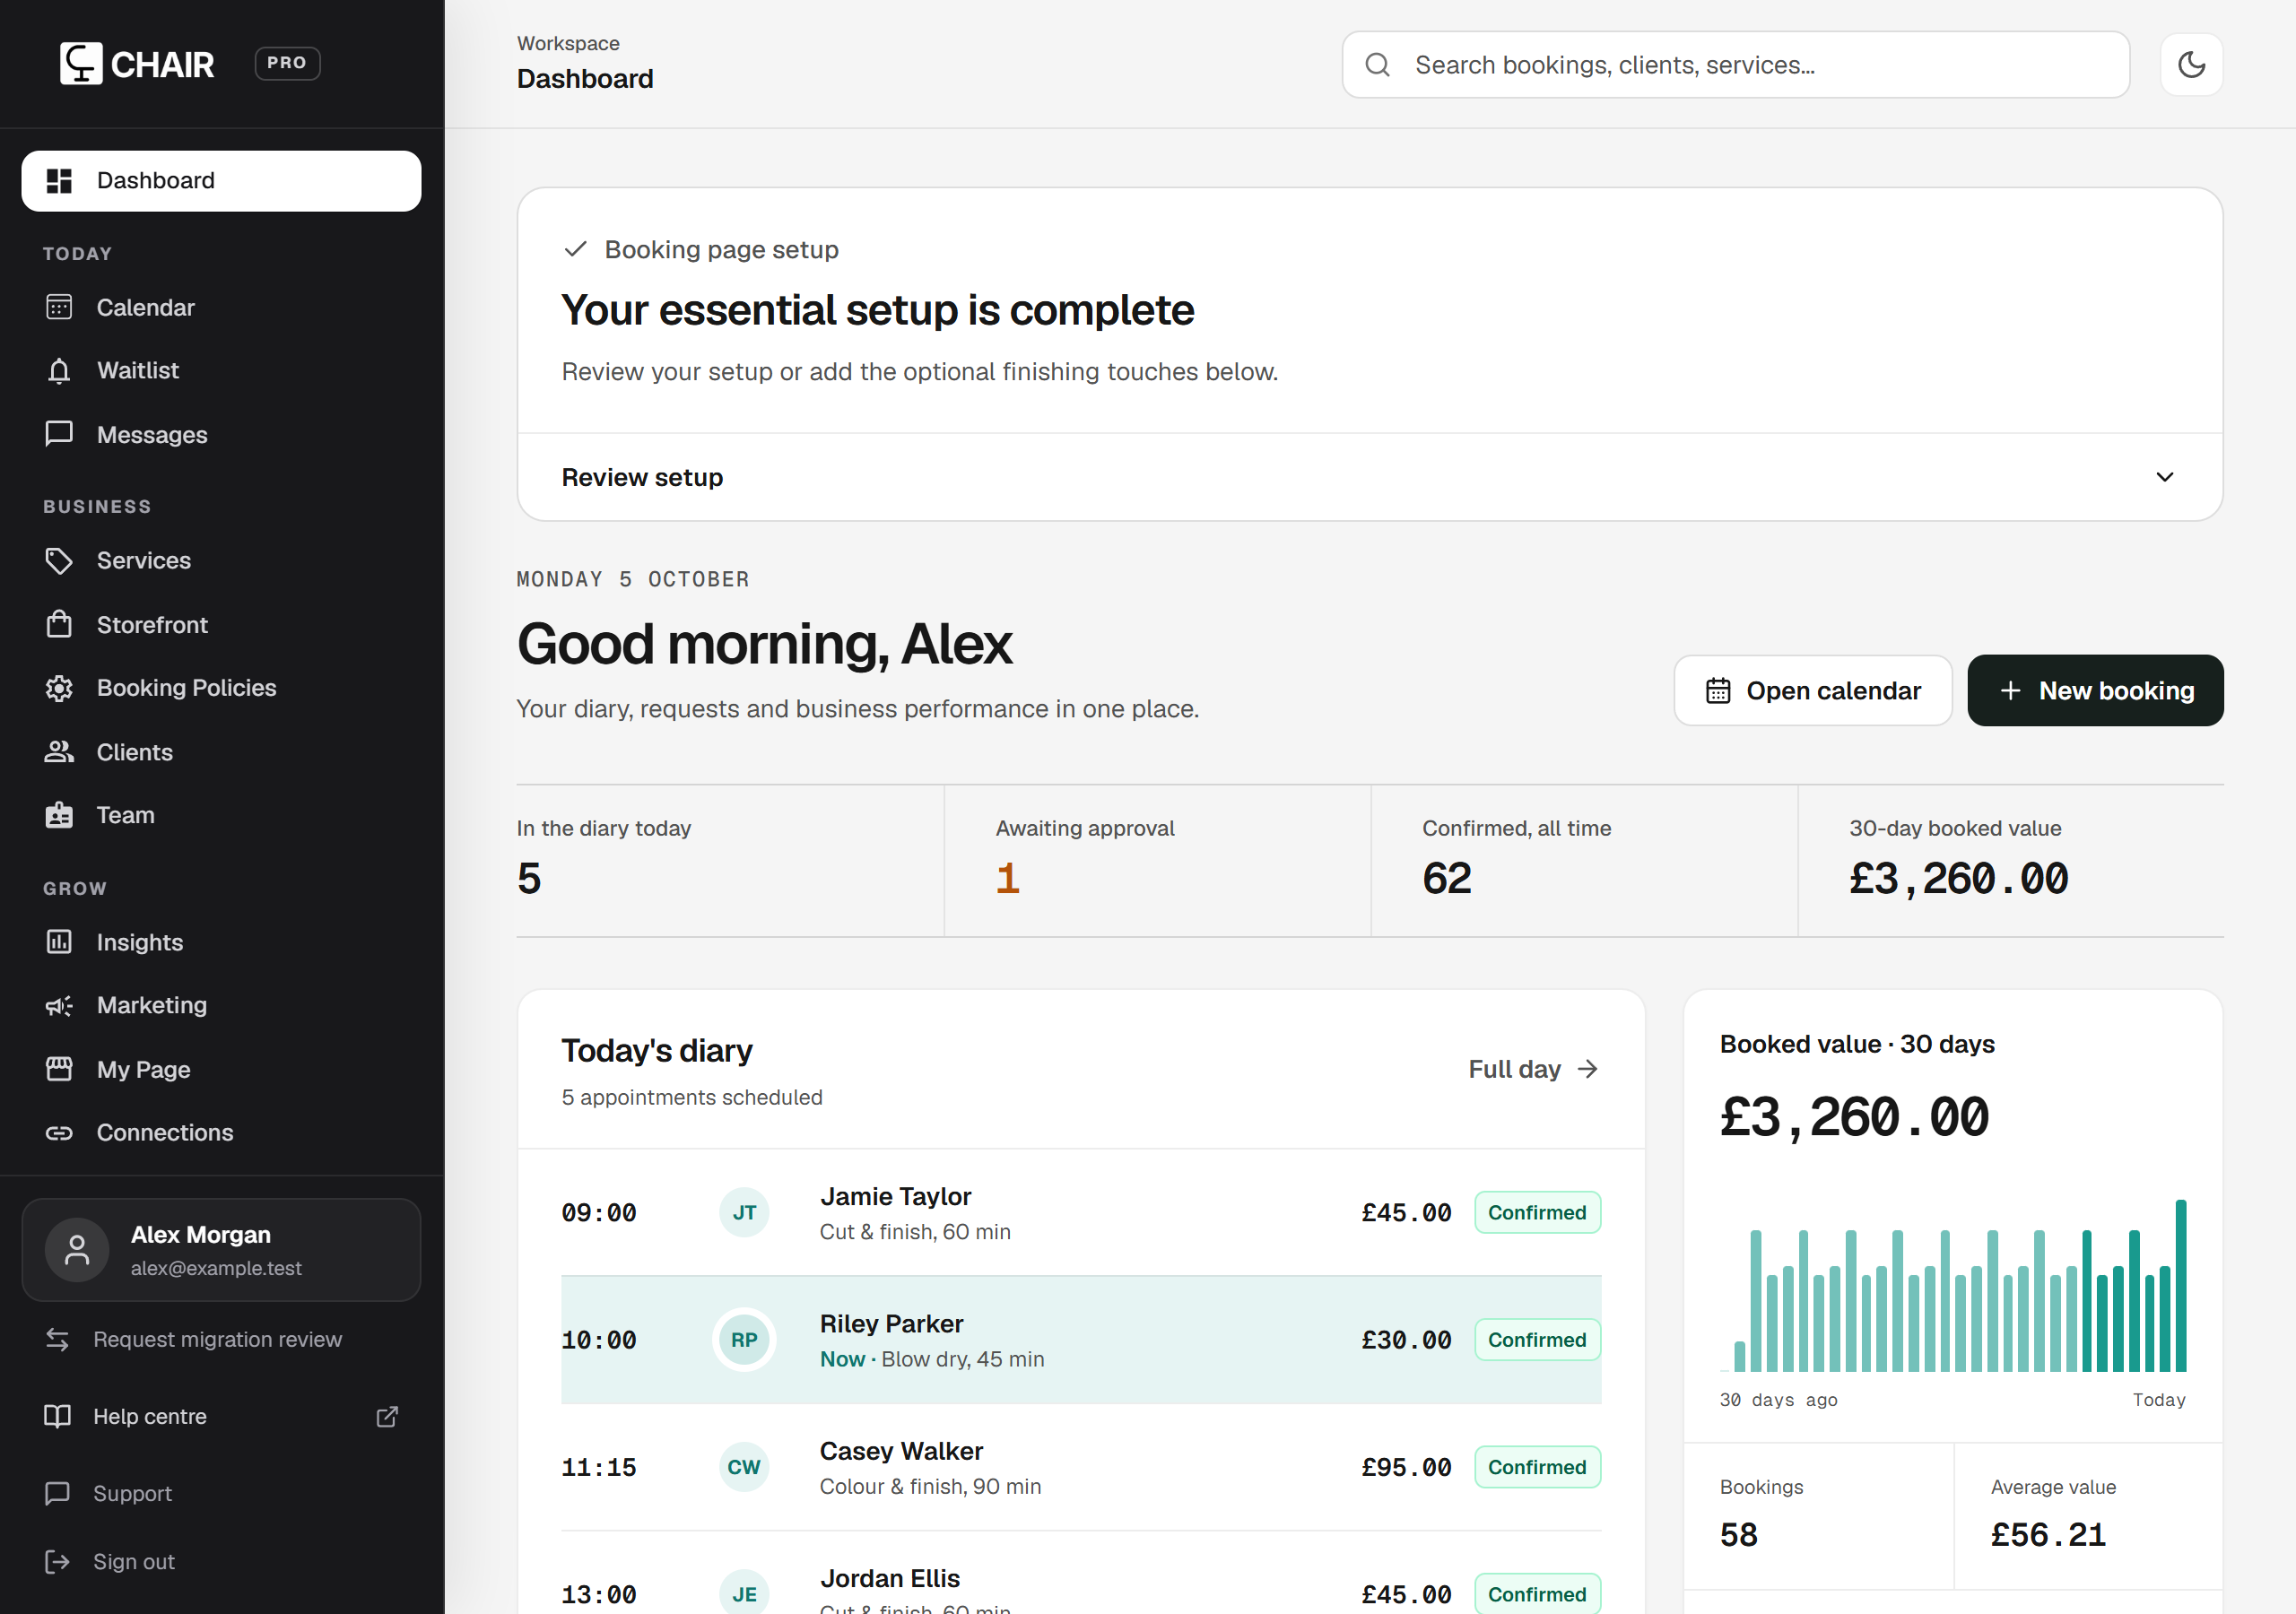Click the CW avatar badge
The image size is (2296, 1614).
pyautogui.click(x=744, y=1467)
